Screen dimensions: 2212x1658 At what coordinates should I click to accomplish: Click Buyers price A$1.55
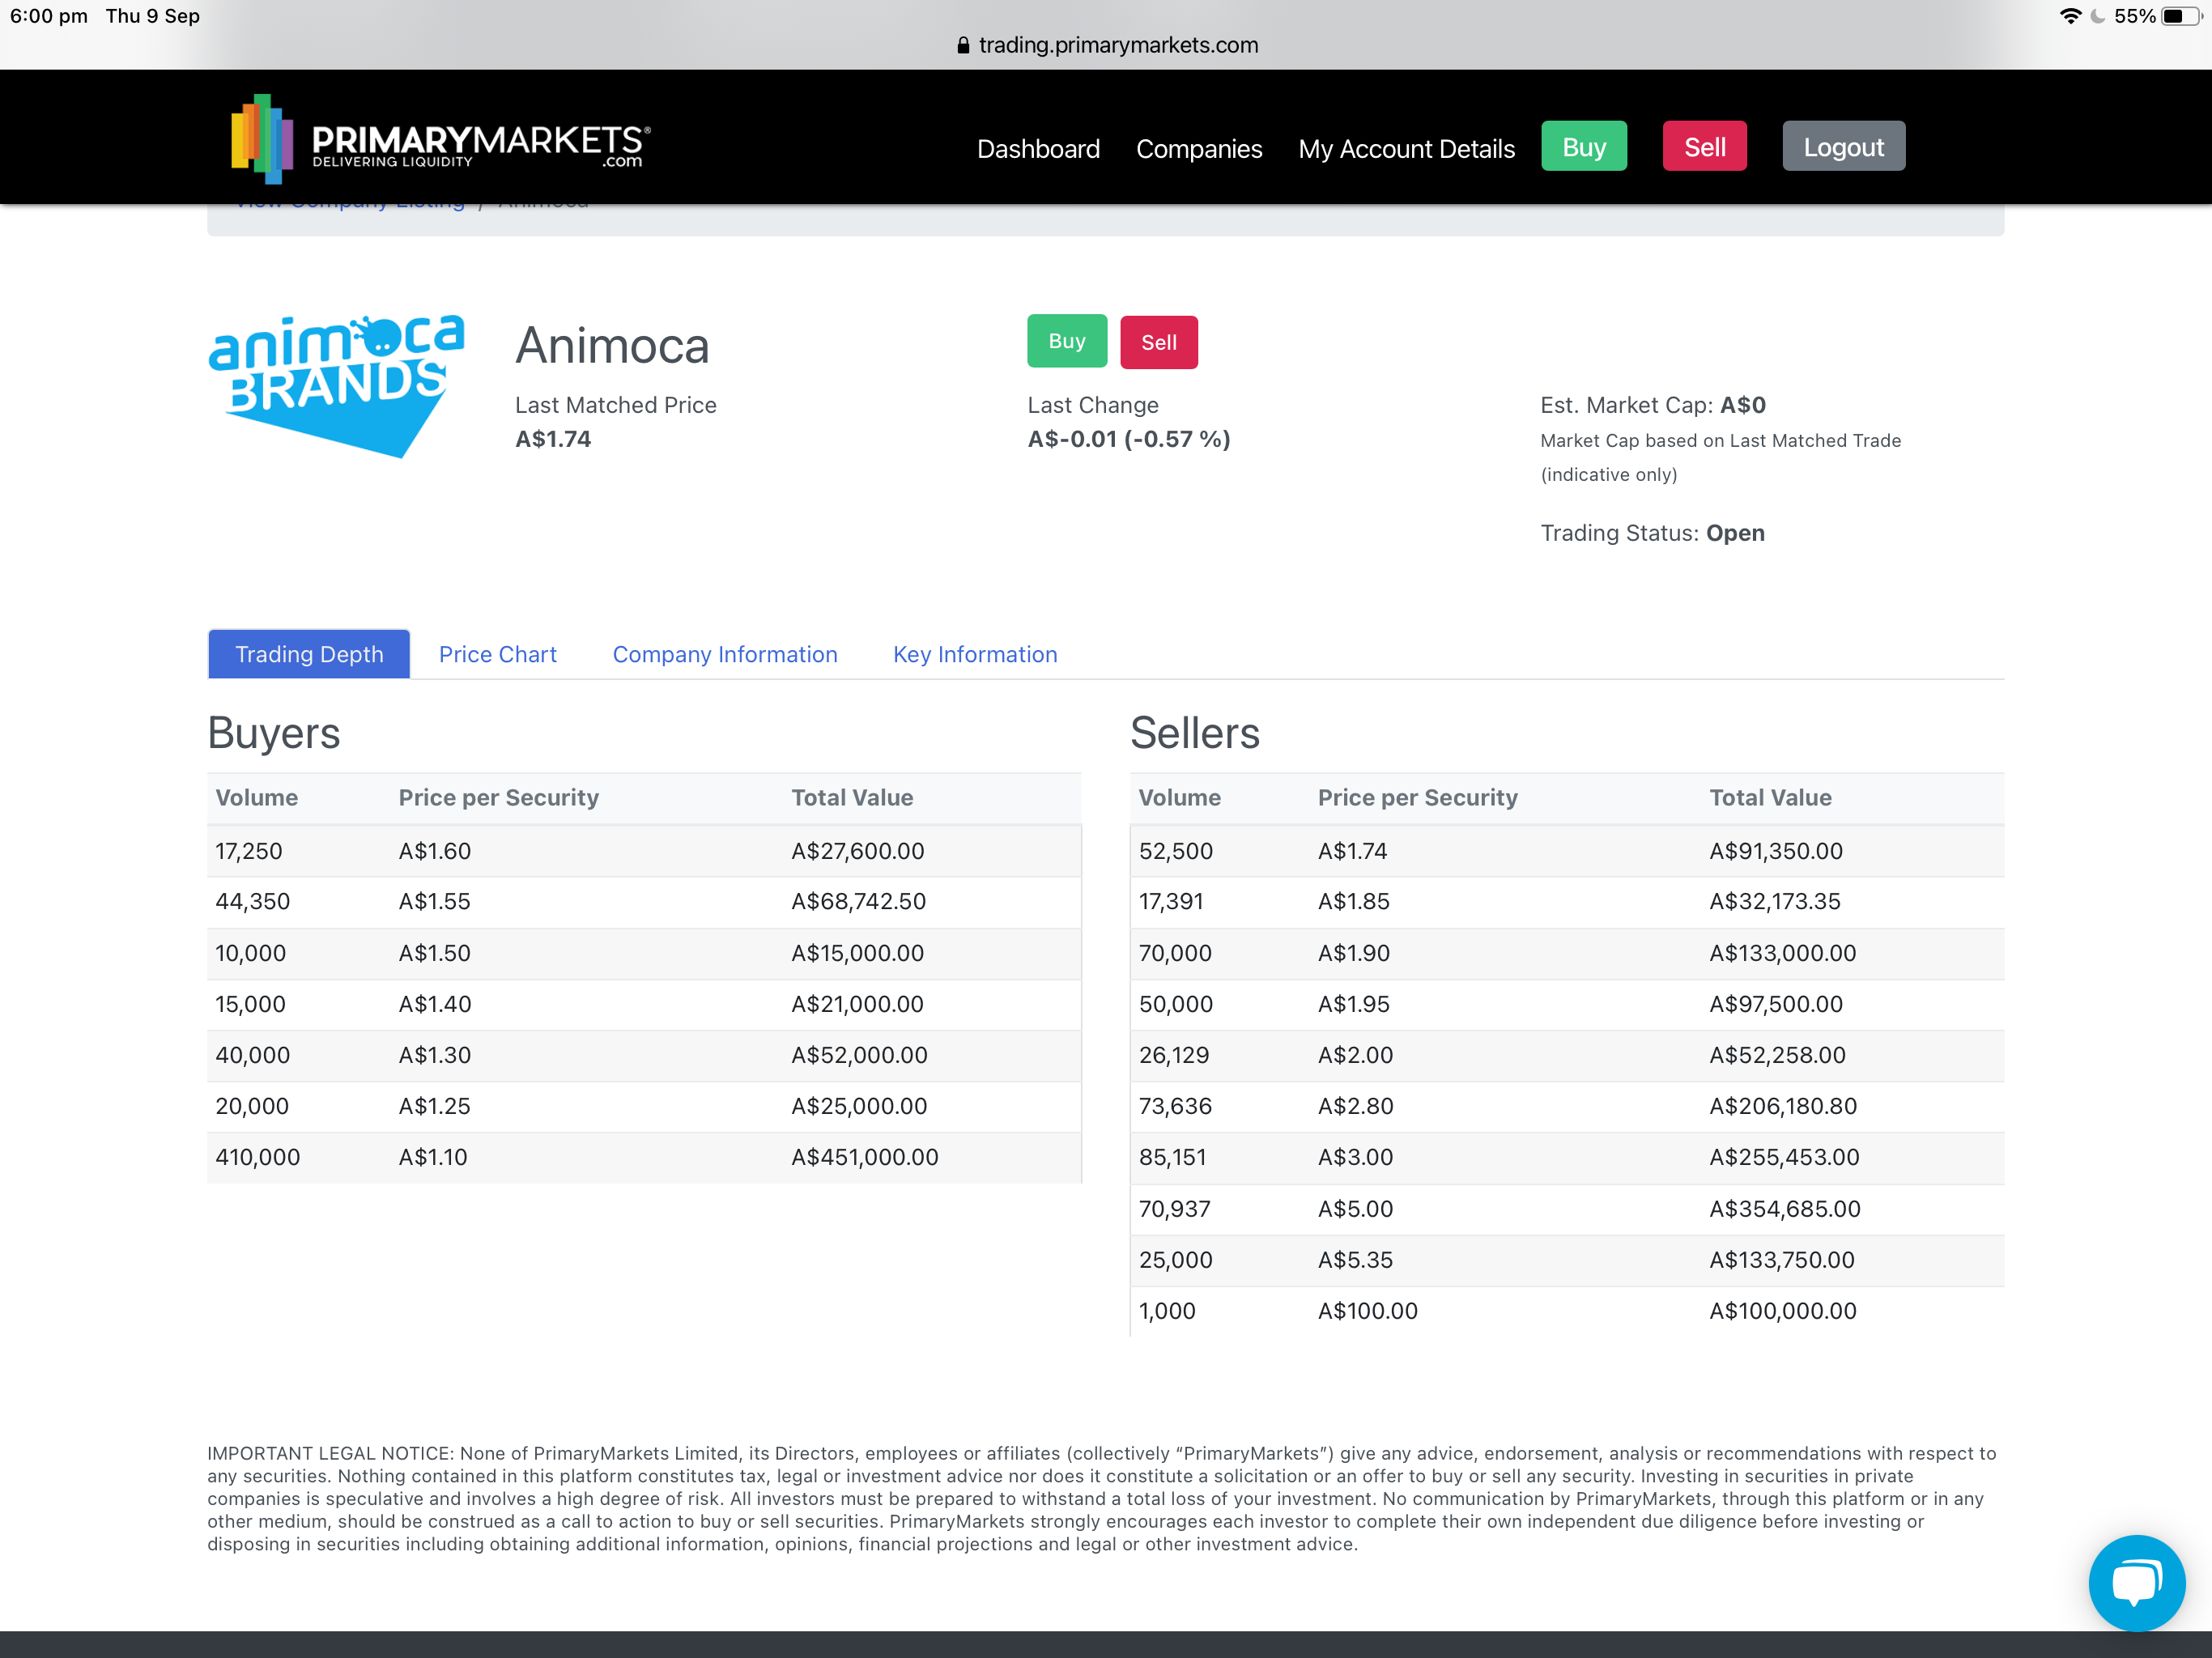[x=434, y=901]
